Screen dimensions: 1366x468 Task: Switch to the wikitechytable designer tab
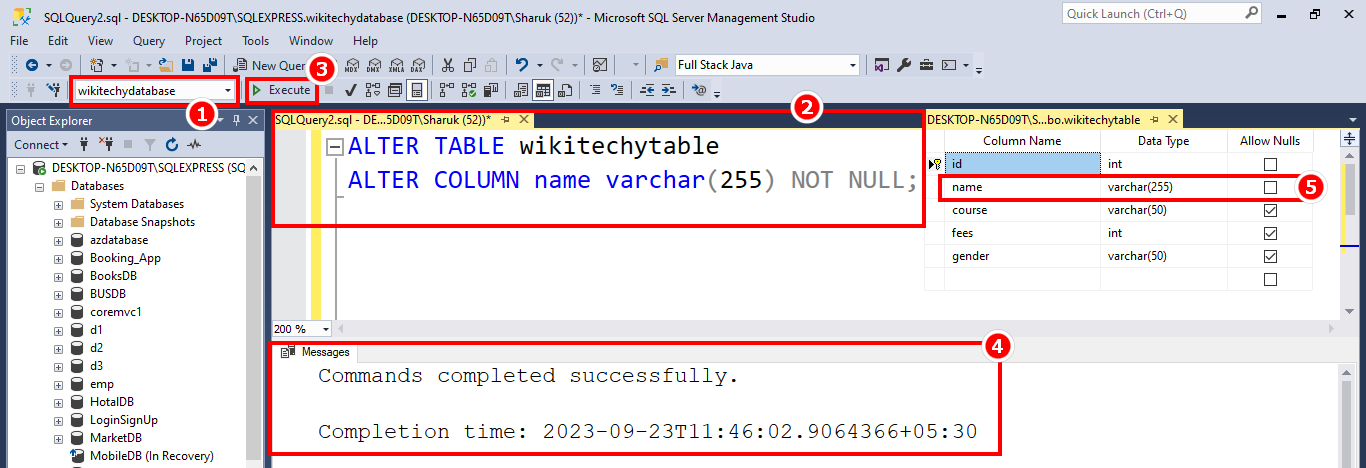(x=1033, y=119)
